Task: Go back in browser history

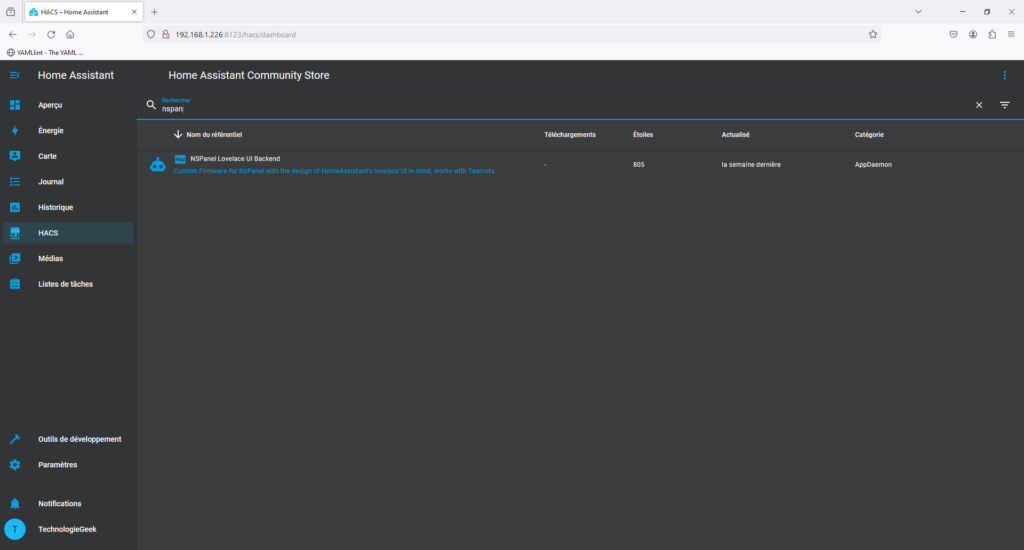Action: (13, 35)
